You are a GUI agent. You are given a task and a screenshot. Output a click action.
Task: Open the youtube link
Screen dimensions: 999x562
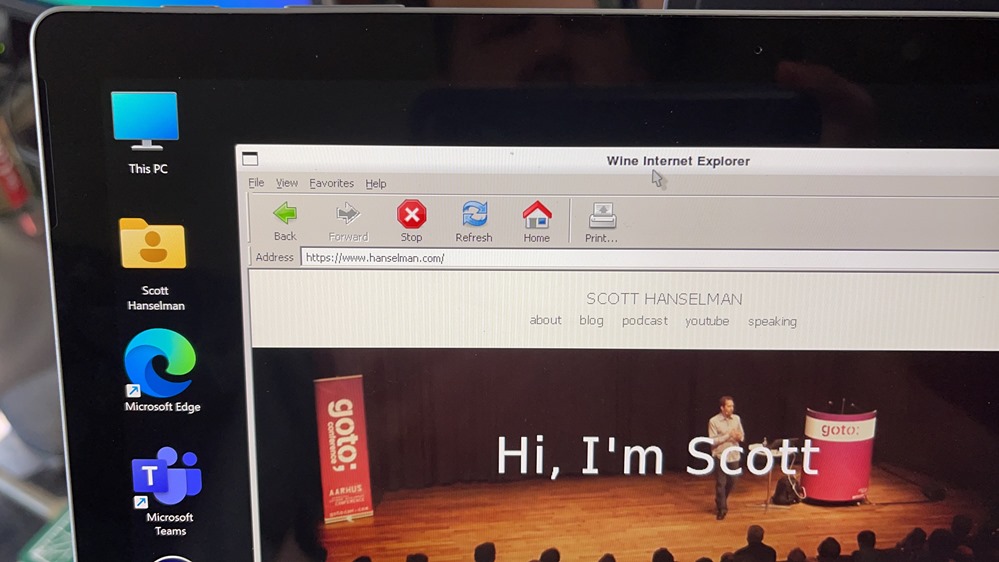tap(707, 322)
